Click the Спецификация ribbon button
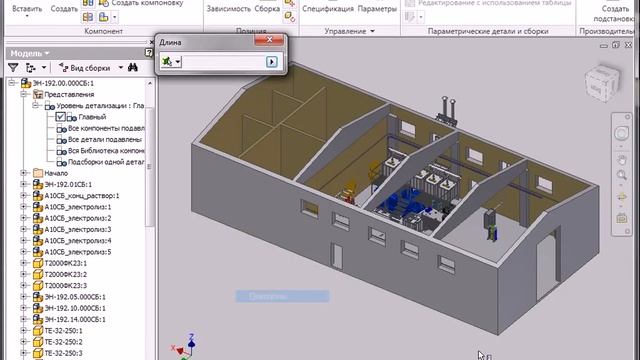640x360 pixels. [x=328, y=9]
